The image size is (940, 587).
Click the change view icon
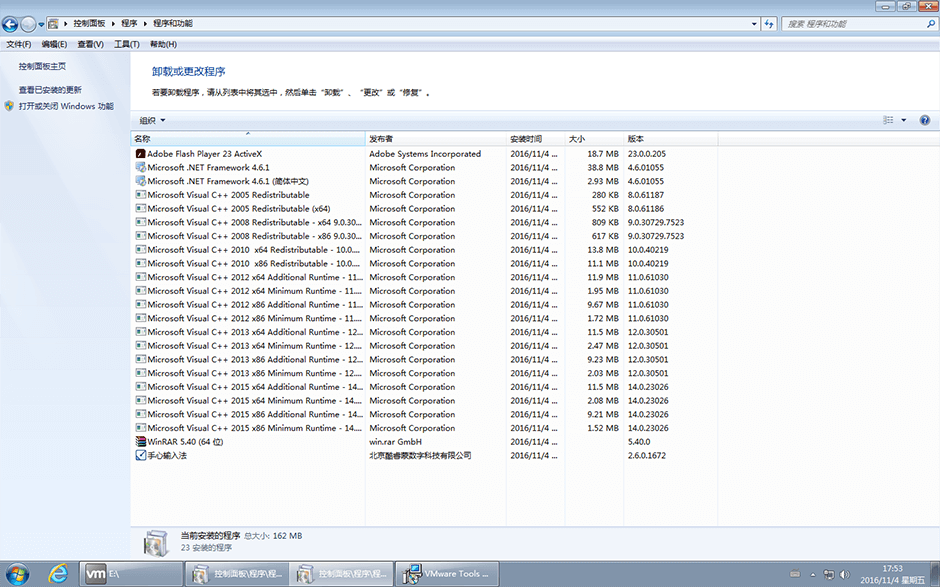click(x=888, y=121)
